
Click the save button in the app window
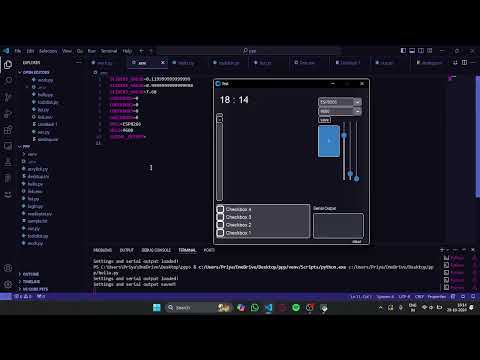click(x=324, y=120)
